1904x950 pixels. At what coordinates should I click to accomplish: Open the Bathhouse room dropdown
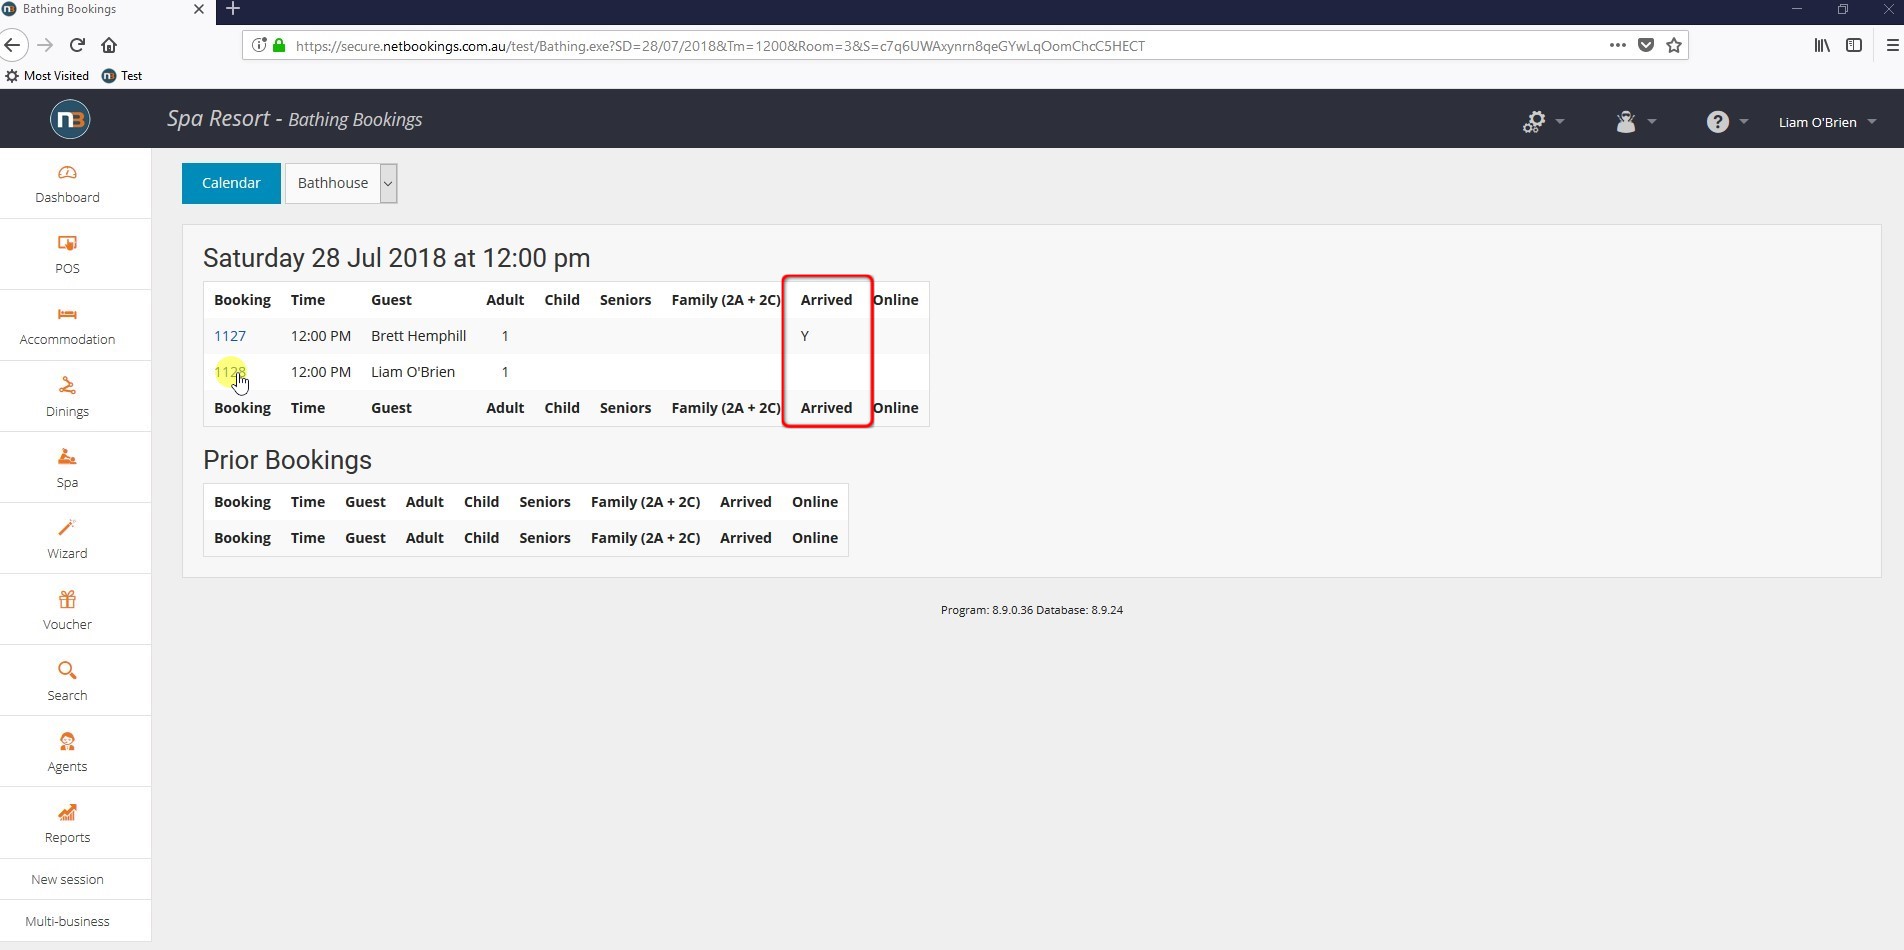pos(341,183)
